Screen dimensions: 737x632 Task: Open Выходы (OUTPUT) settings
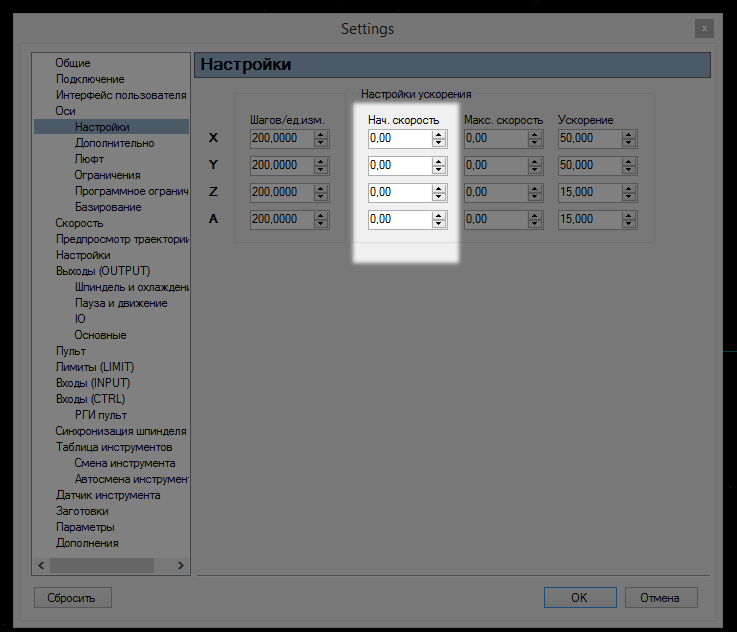pyautogui.click(x=103, y=271)
